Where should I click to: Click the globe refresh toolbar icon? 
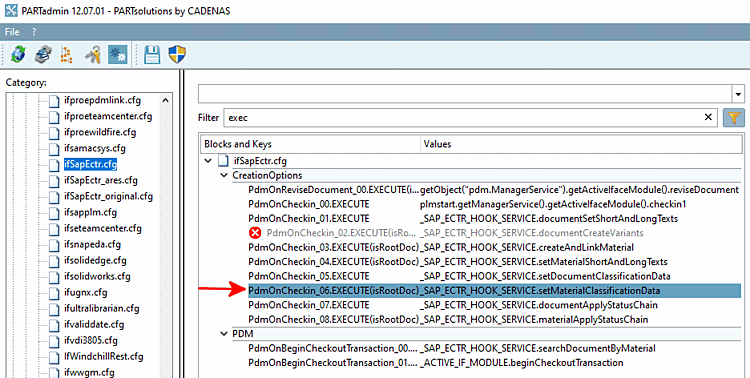click(18, 54)
